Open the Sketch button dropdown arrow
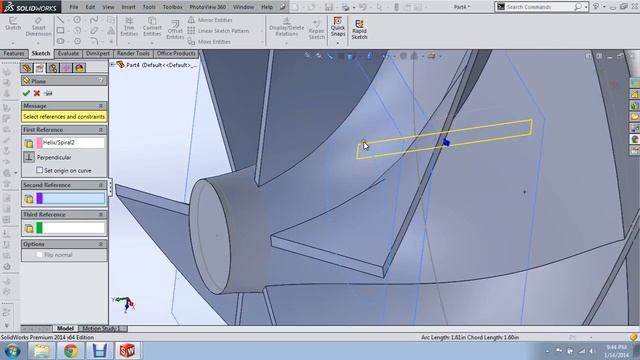This screenshot has height=360, width=640. point(13,43)
